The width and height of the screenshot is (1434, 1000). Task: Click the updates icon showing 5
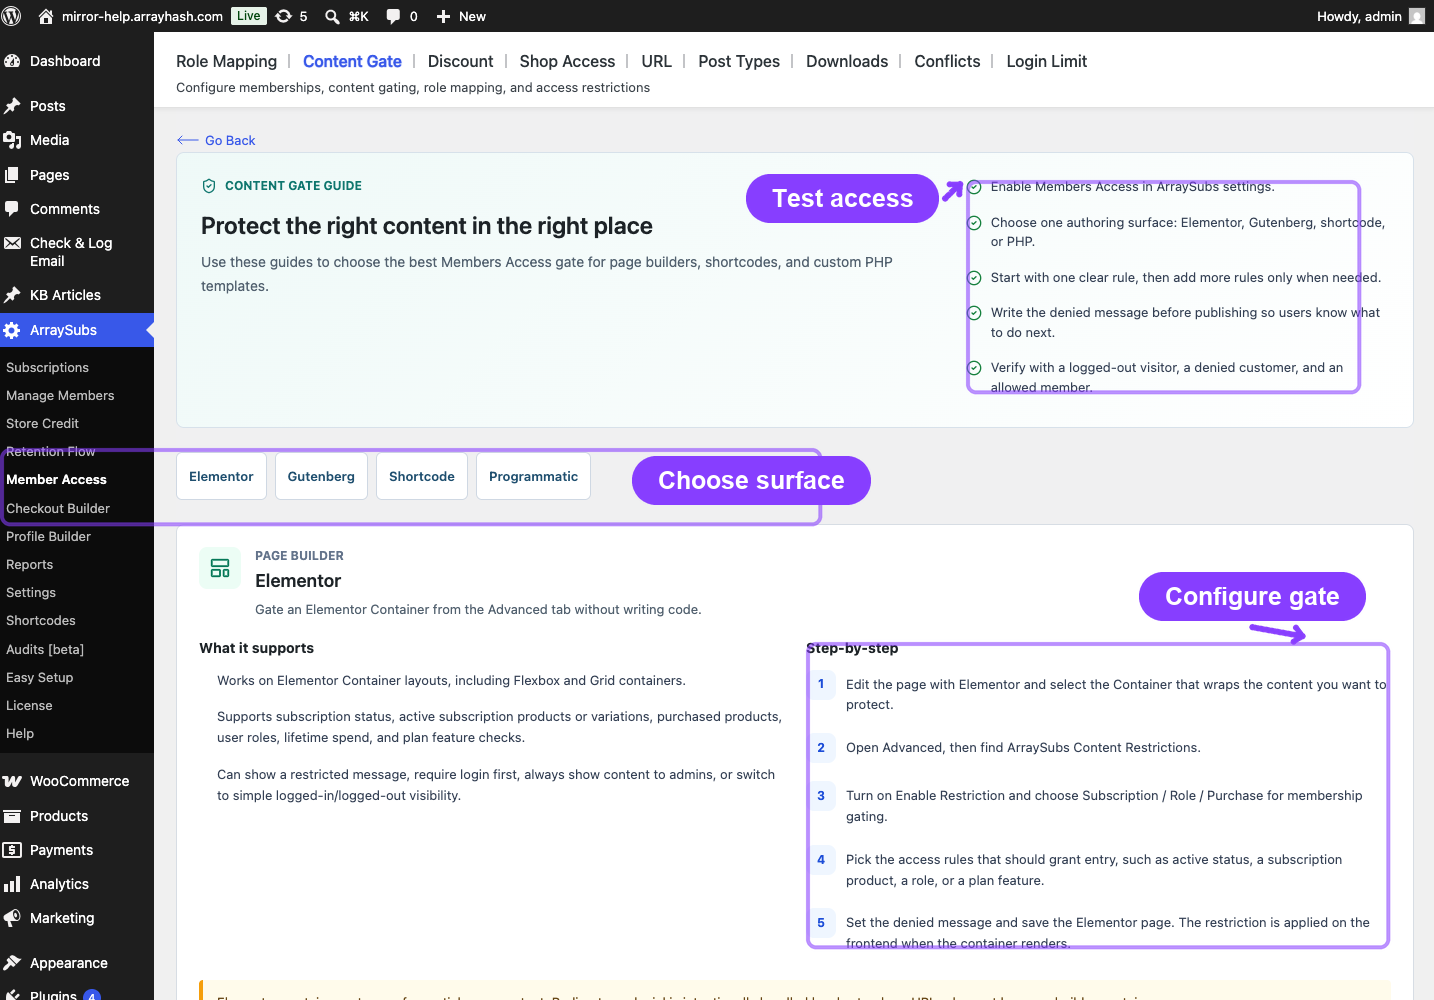[284, 16]
